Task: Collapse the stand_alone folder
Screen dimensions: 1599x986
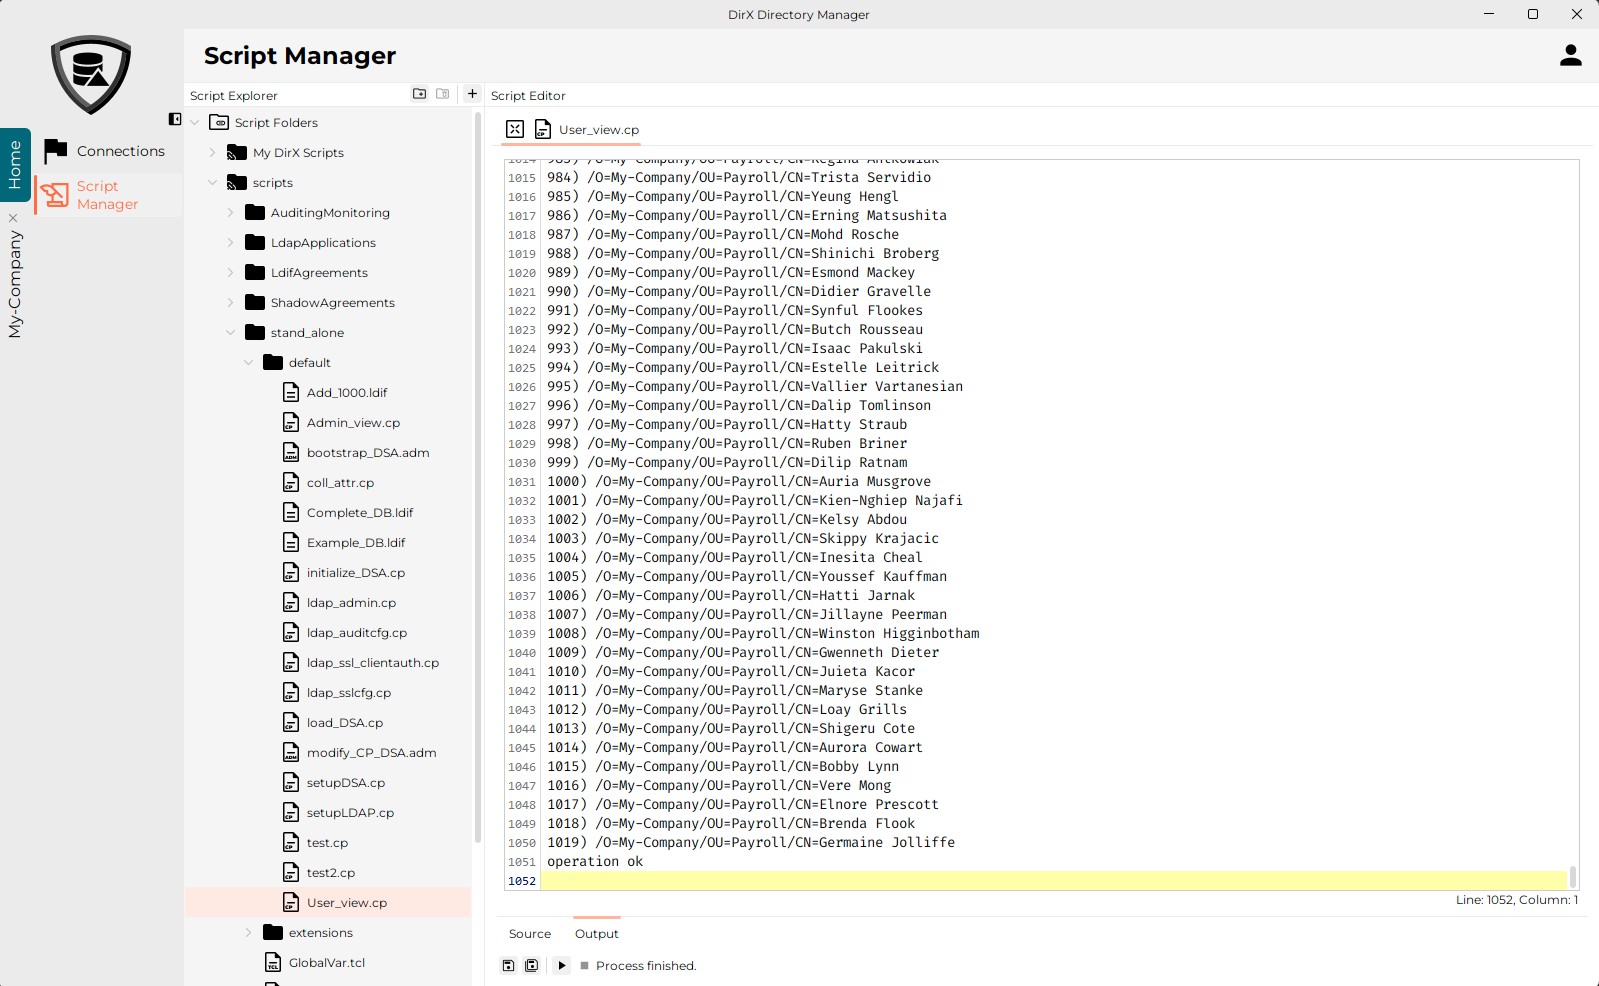Action: click(x=230, y=333)
